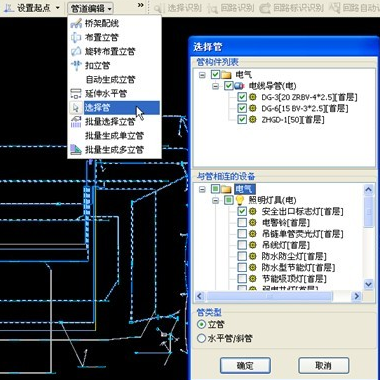
Task: Click the 确定 button
Action: point(245,366)
